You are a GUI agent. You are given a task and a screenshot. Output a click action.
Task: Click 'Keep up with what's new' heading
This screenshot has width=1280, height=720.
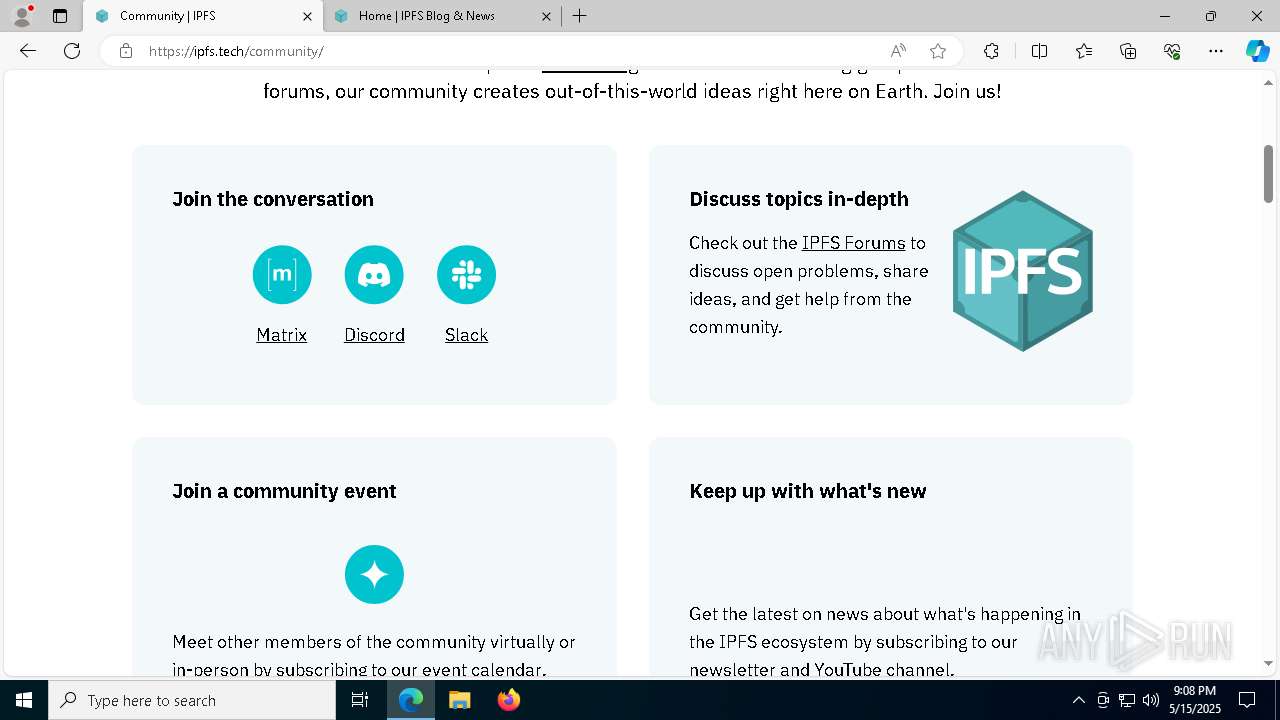tap(808, 491)
